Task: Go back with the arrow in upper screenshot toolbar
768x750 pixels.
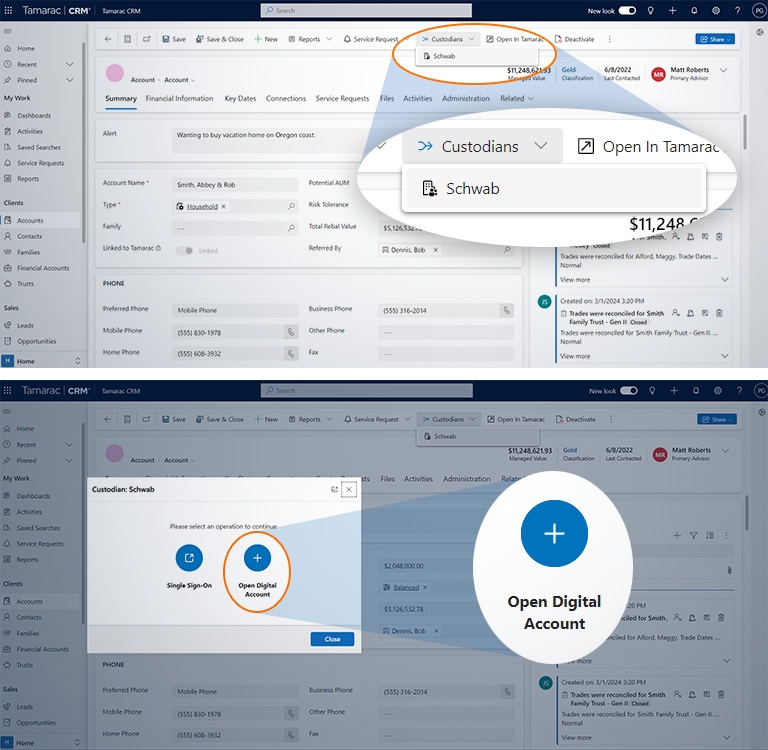Action: 108,39
